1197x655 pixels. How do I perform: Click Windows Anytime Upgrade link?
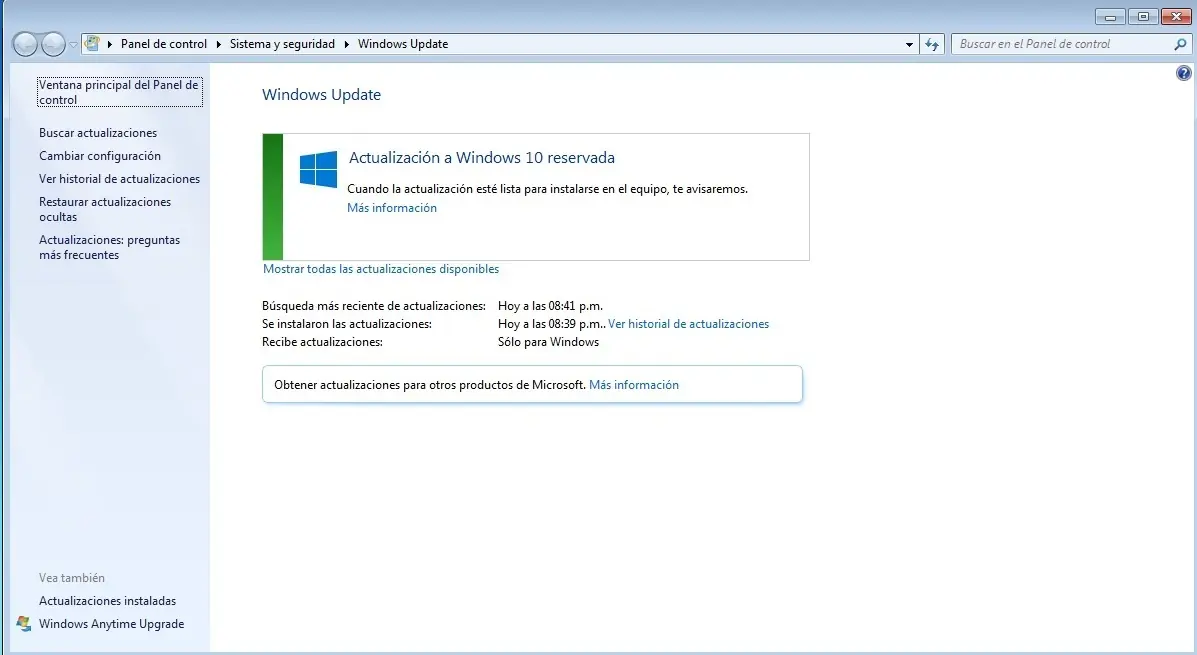[x=111, y=624]
